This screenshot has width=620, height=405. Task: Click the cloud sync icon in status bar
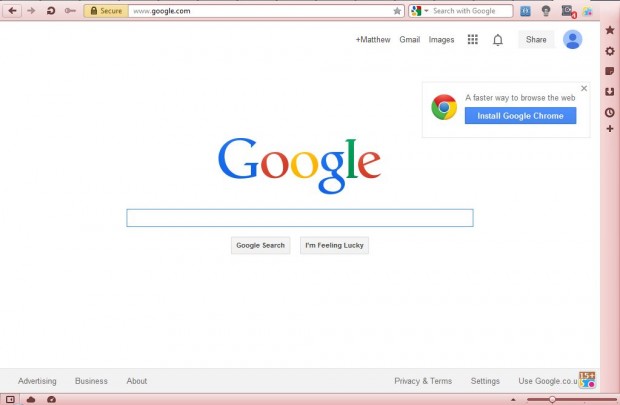(31, 399)
